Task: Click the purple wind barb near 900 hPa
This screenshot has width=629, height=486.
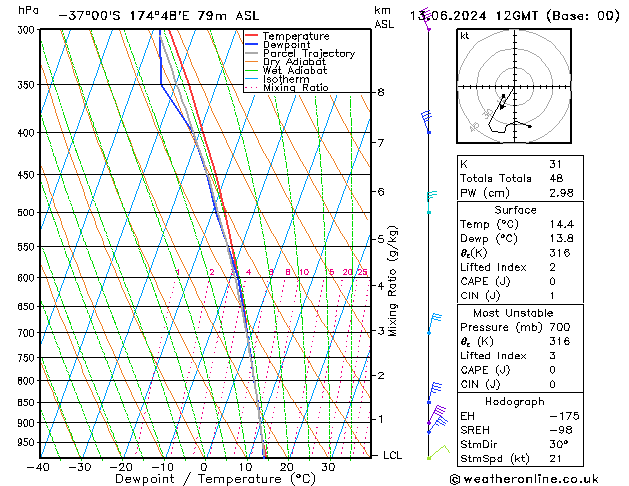Action: [x=436, y=415]
